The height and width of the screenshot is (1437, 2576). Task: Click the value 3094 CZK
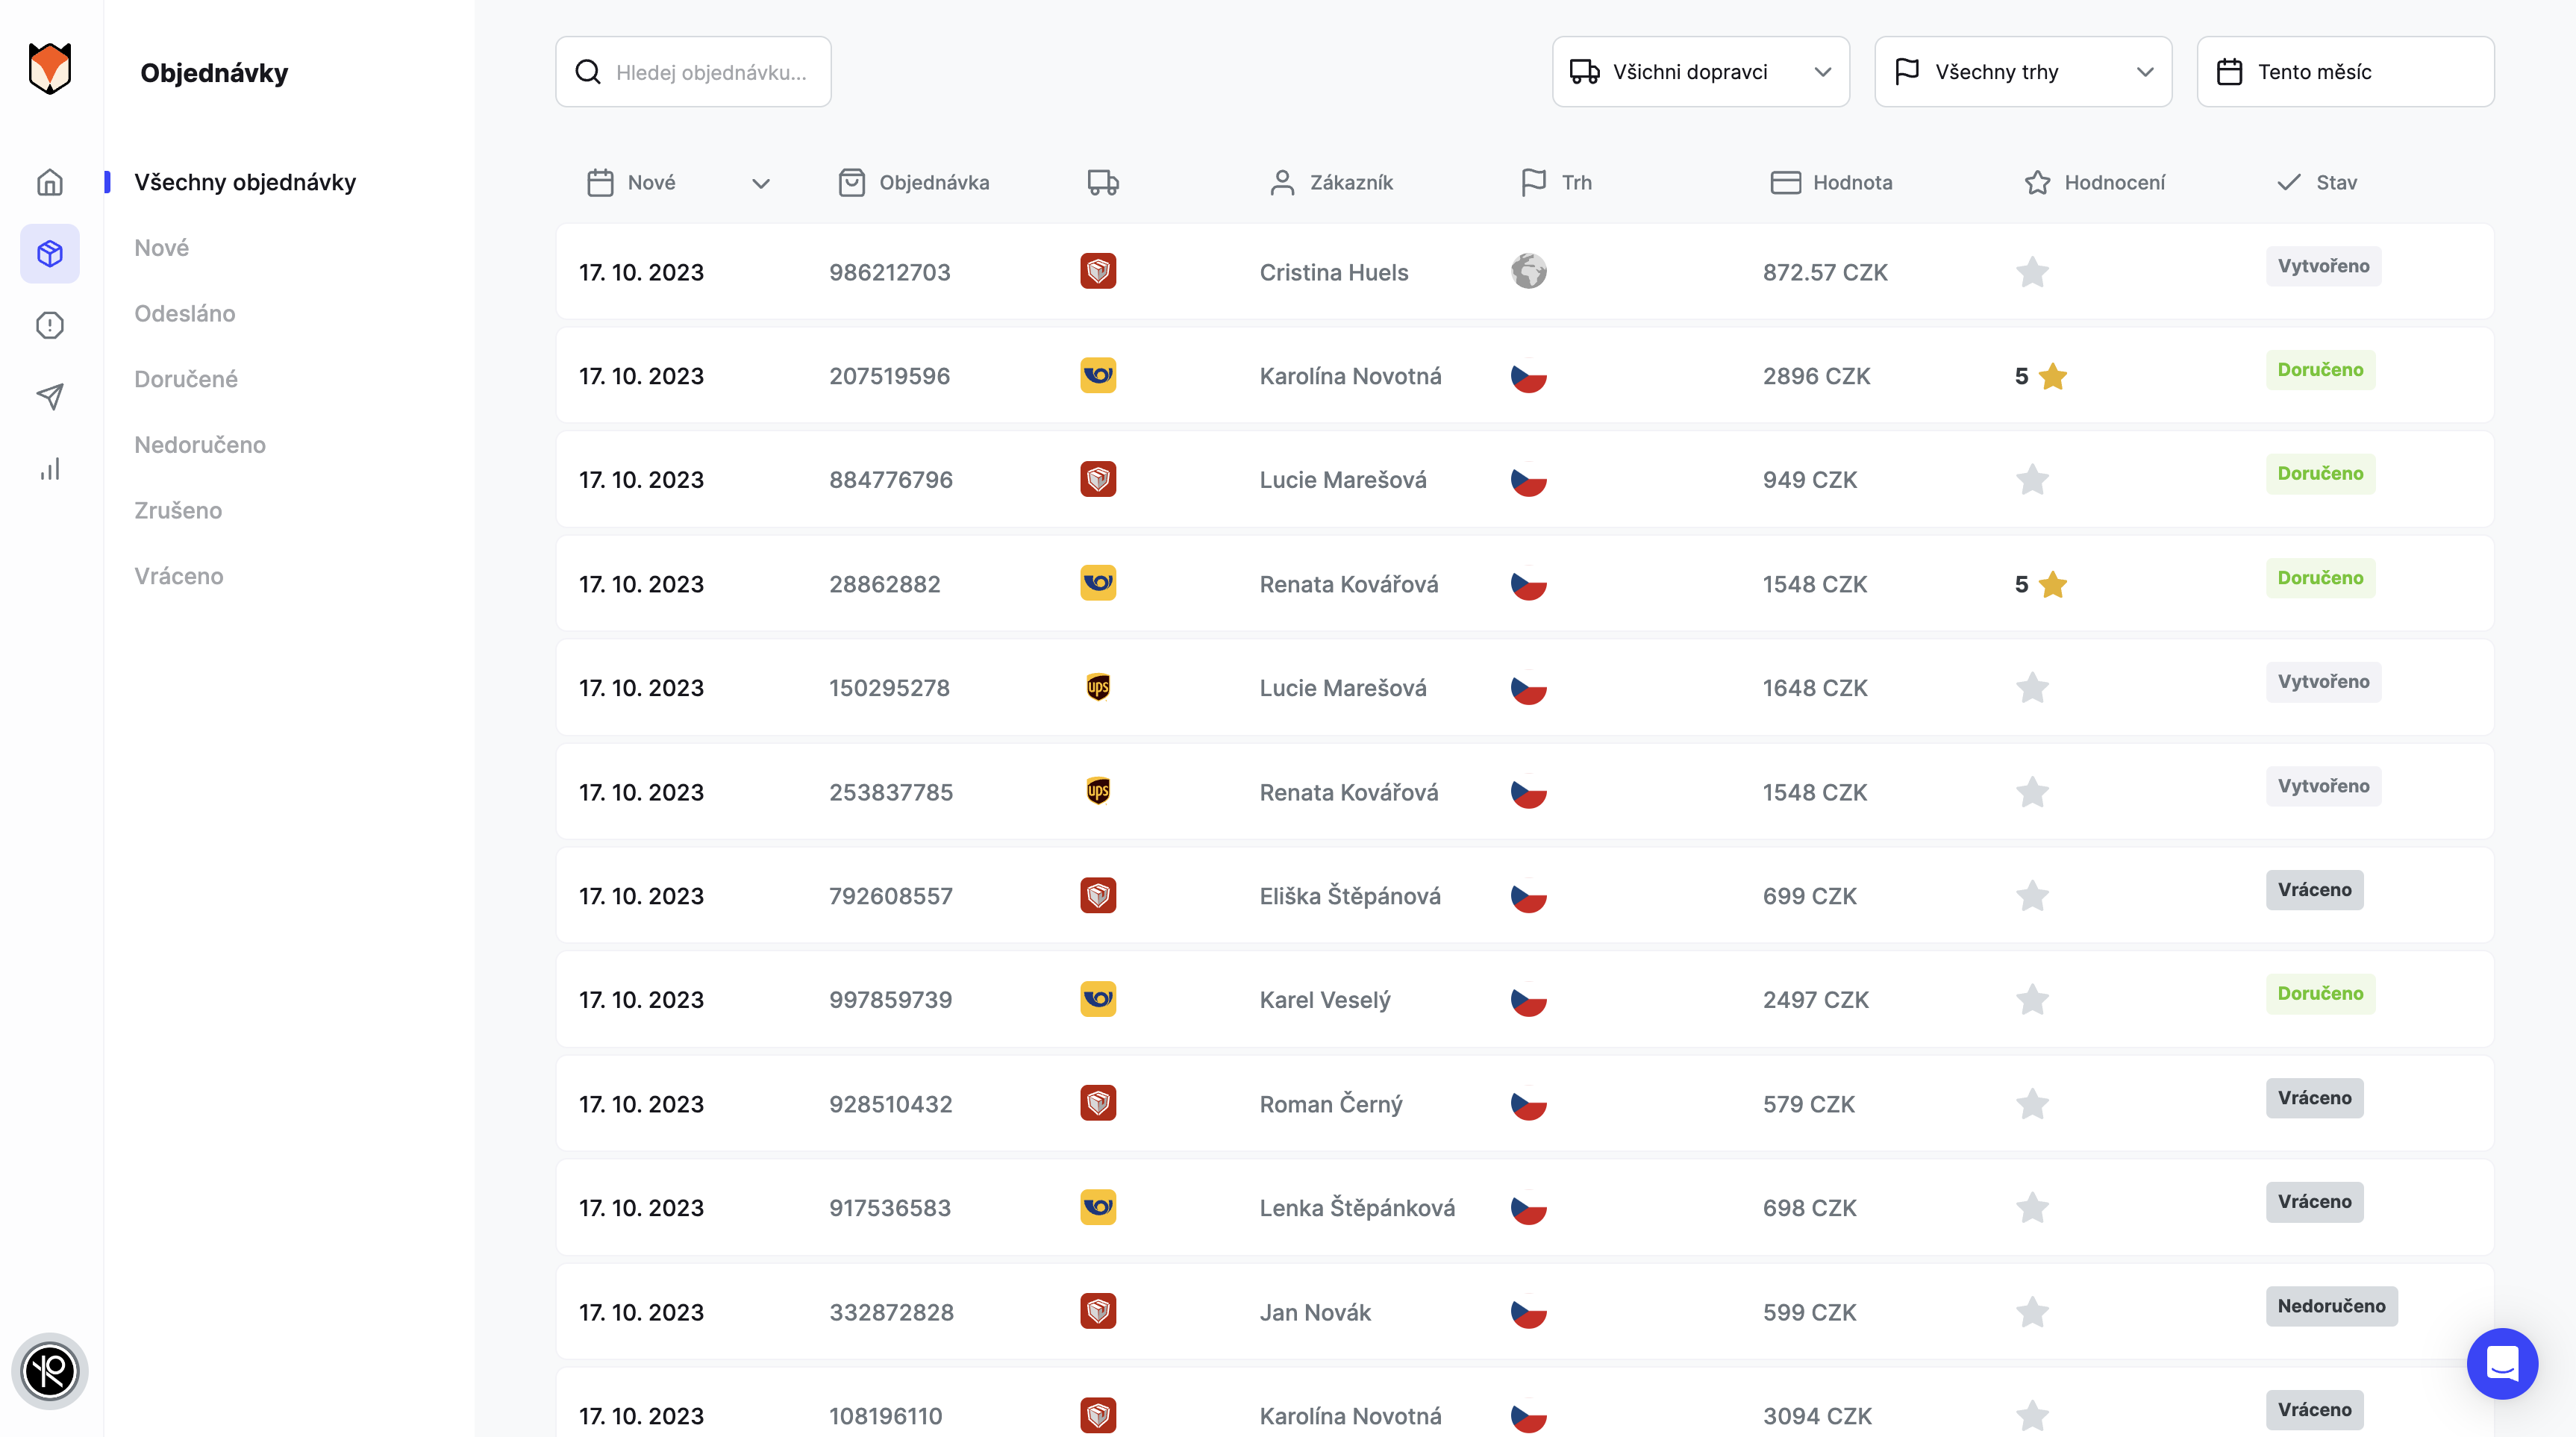[1817, 1416]
